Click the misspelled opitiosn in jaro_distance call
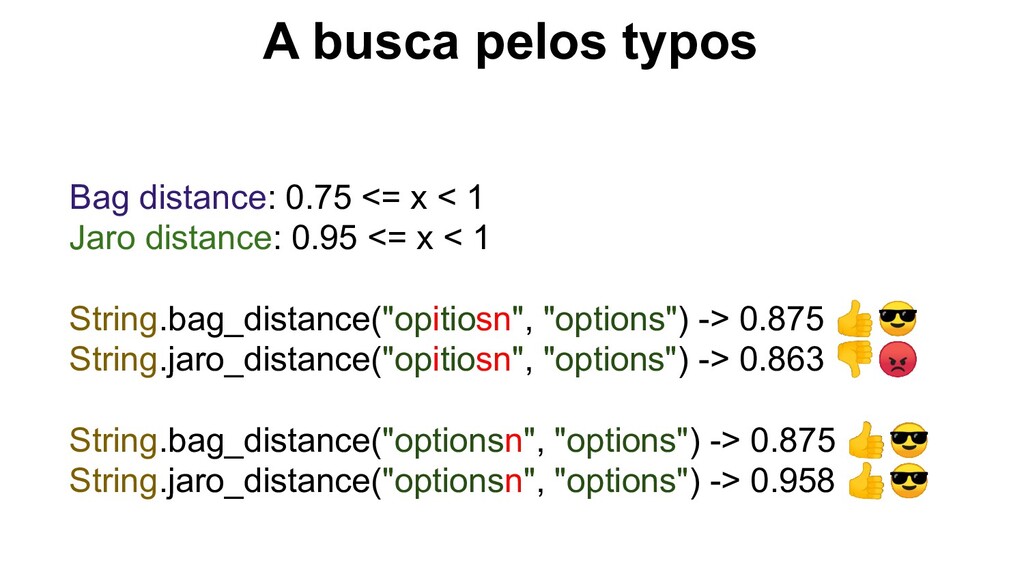The height and width of the screenshot is (576, 1024). [x=453, y=360]
